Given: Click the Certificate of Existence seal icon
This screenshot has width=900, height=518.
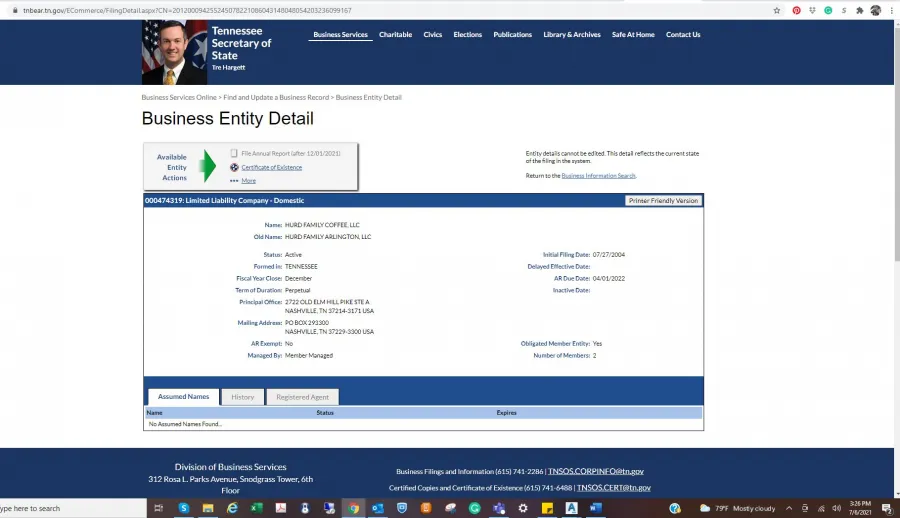Looking at the screenshot, I should click(234, 167).
